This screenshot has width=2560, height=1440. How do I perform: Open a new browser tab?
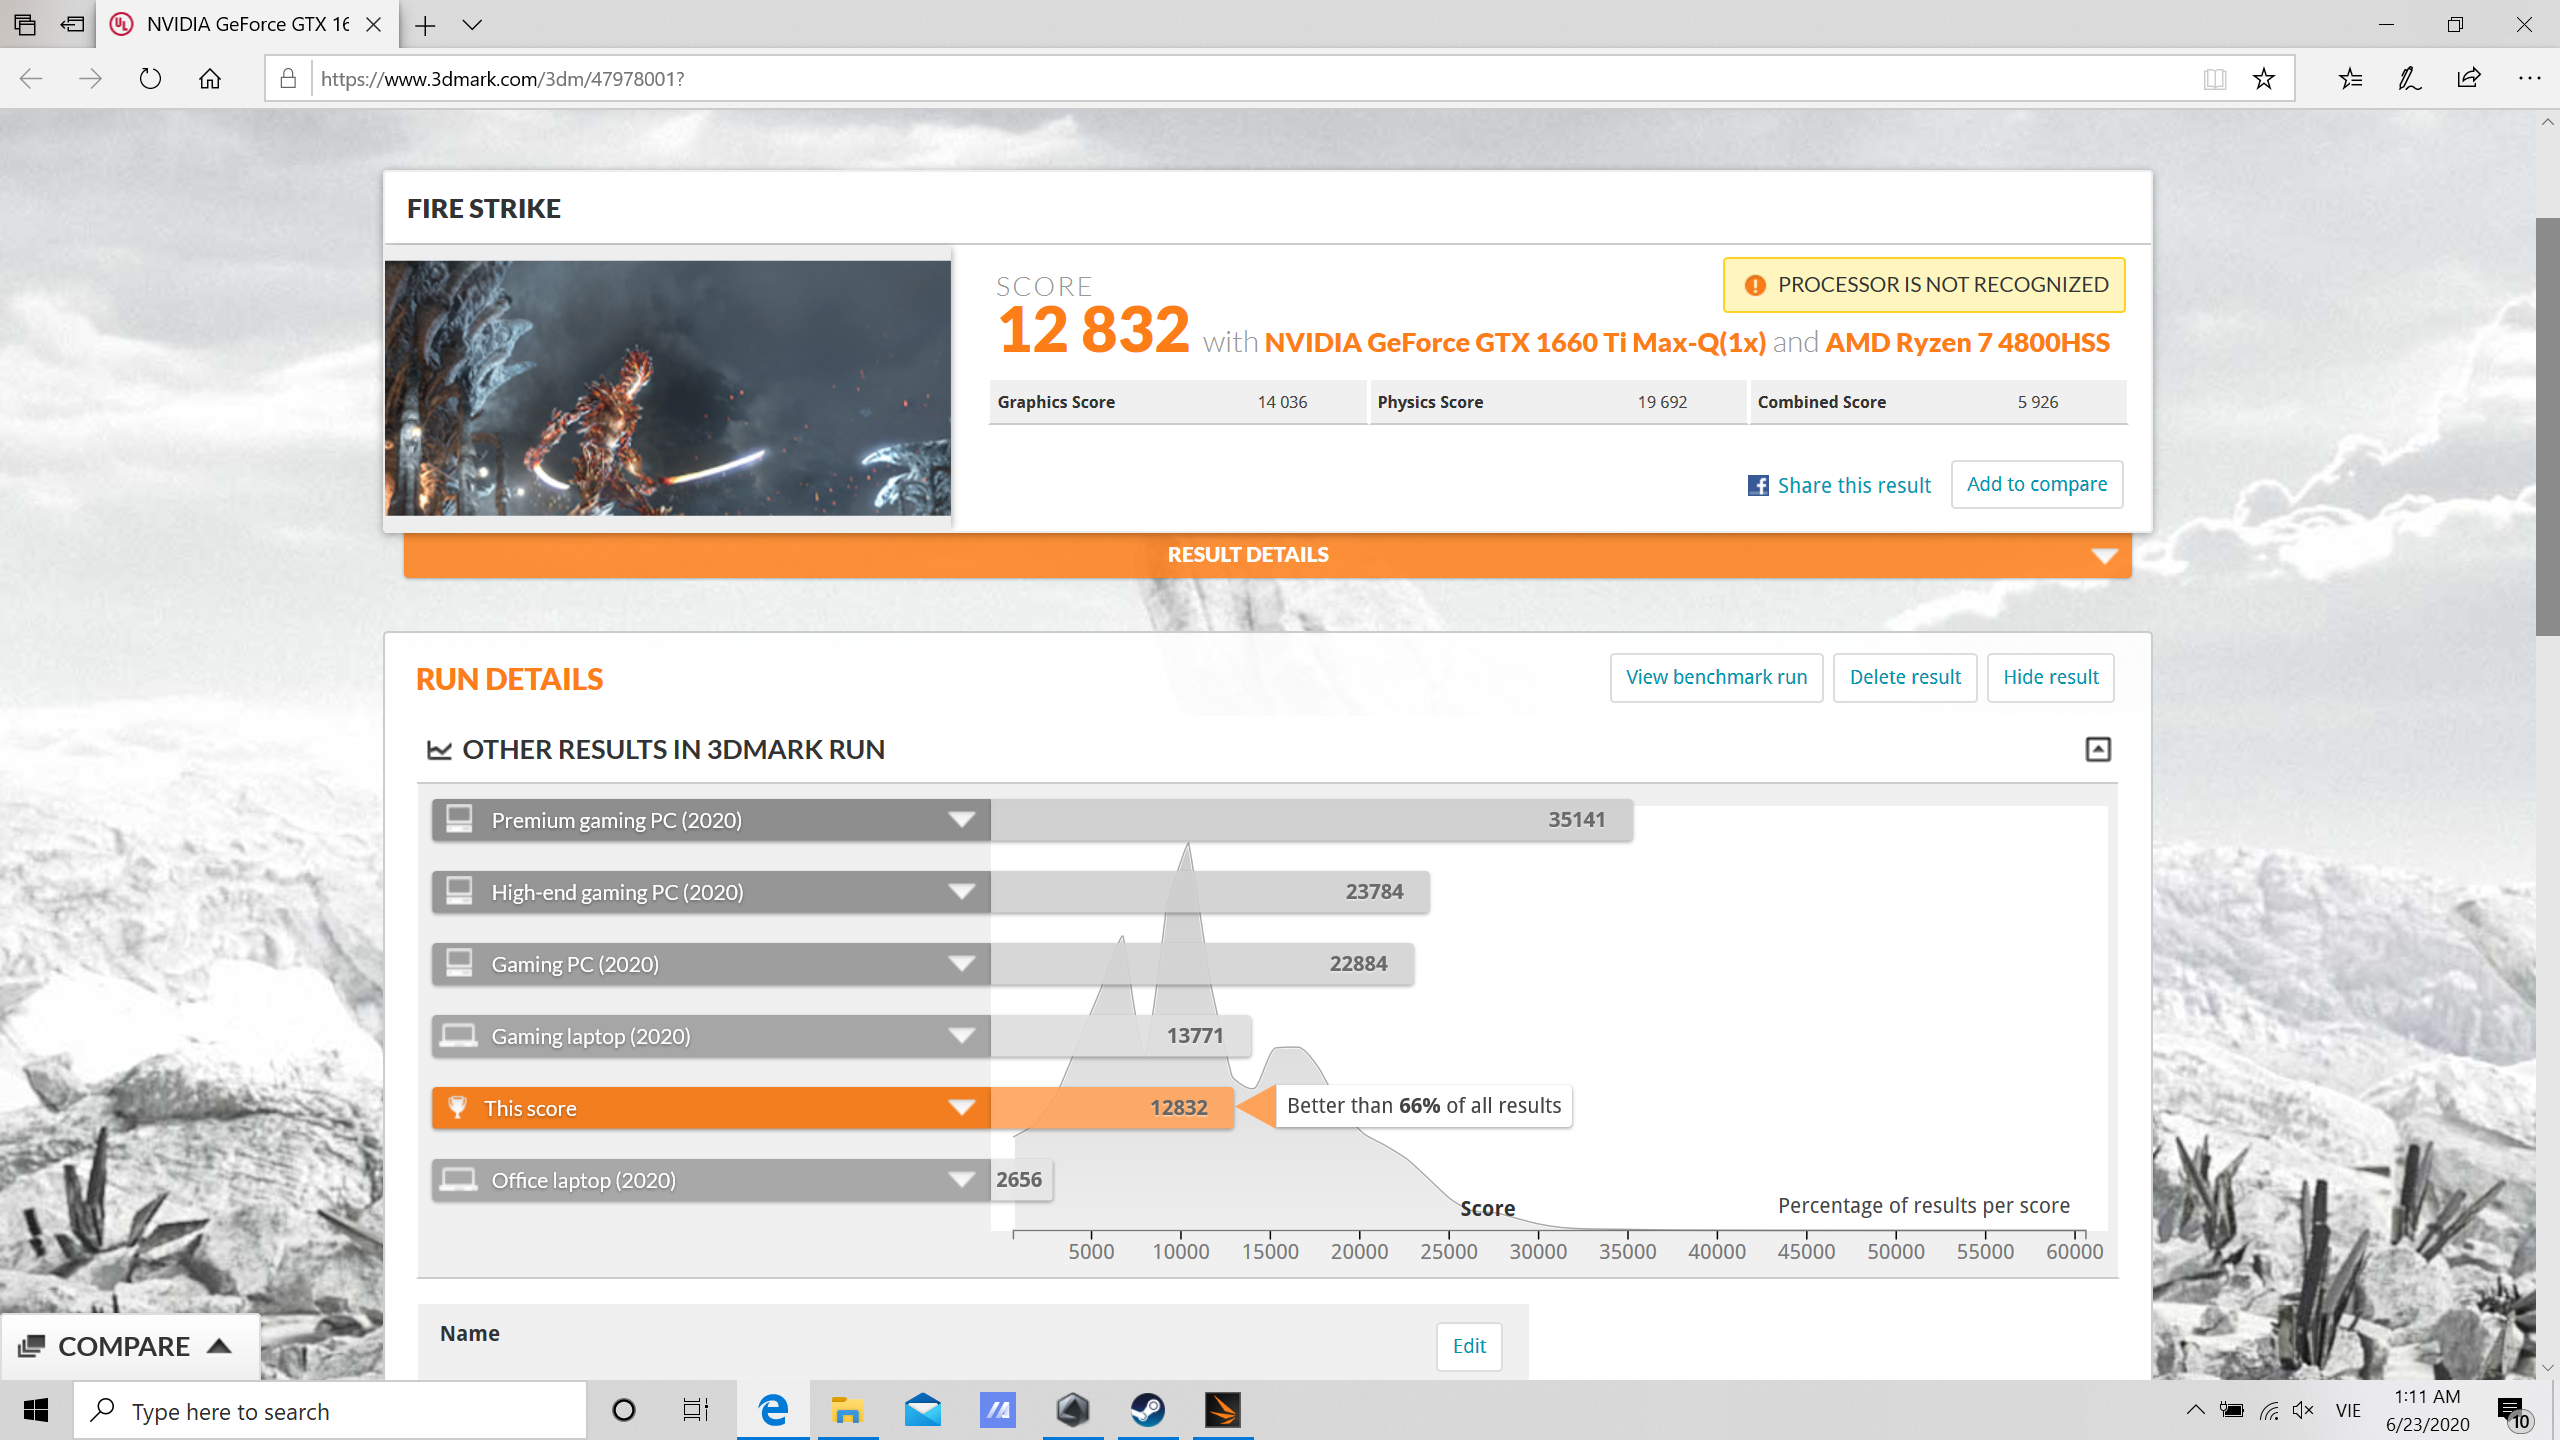[x=425, y=25]
